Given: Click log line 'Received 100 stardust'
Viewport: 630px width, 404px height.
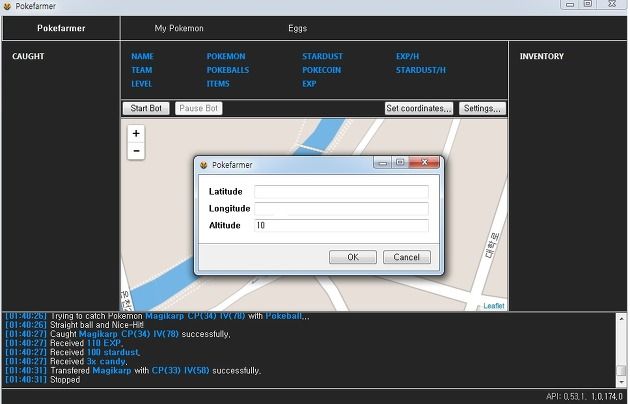Looking at the screenshot, I should (73, 353).
